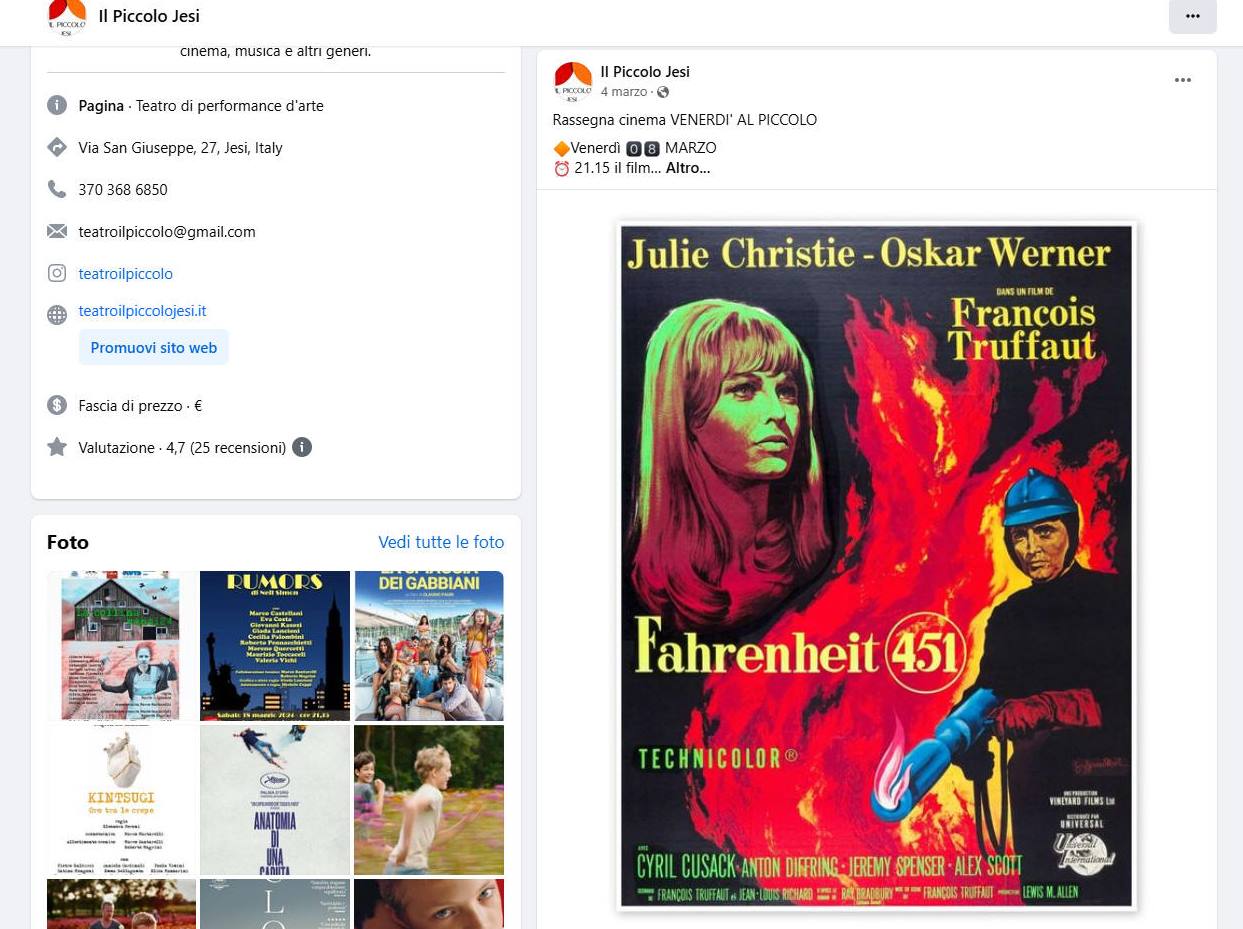Open the post's three-dots options menu
Screen dimensions: 1243x929
(x=1183, y=80)
